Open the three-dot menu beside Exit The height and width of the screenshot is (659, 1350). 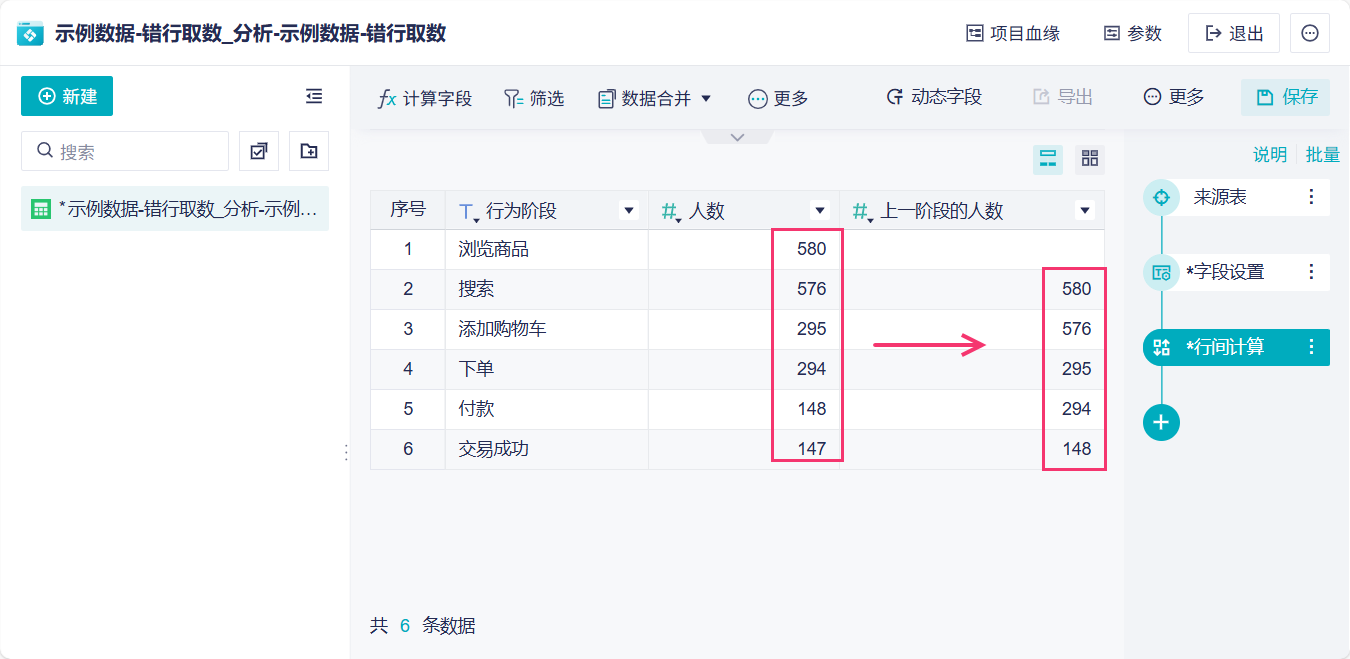1310,33
